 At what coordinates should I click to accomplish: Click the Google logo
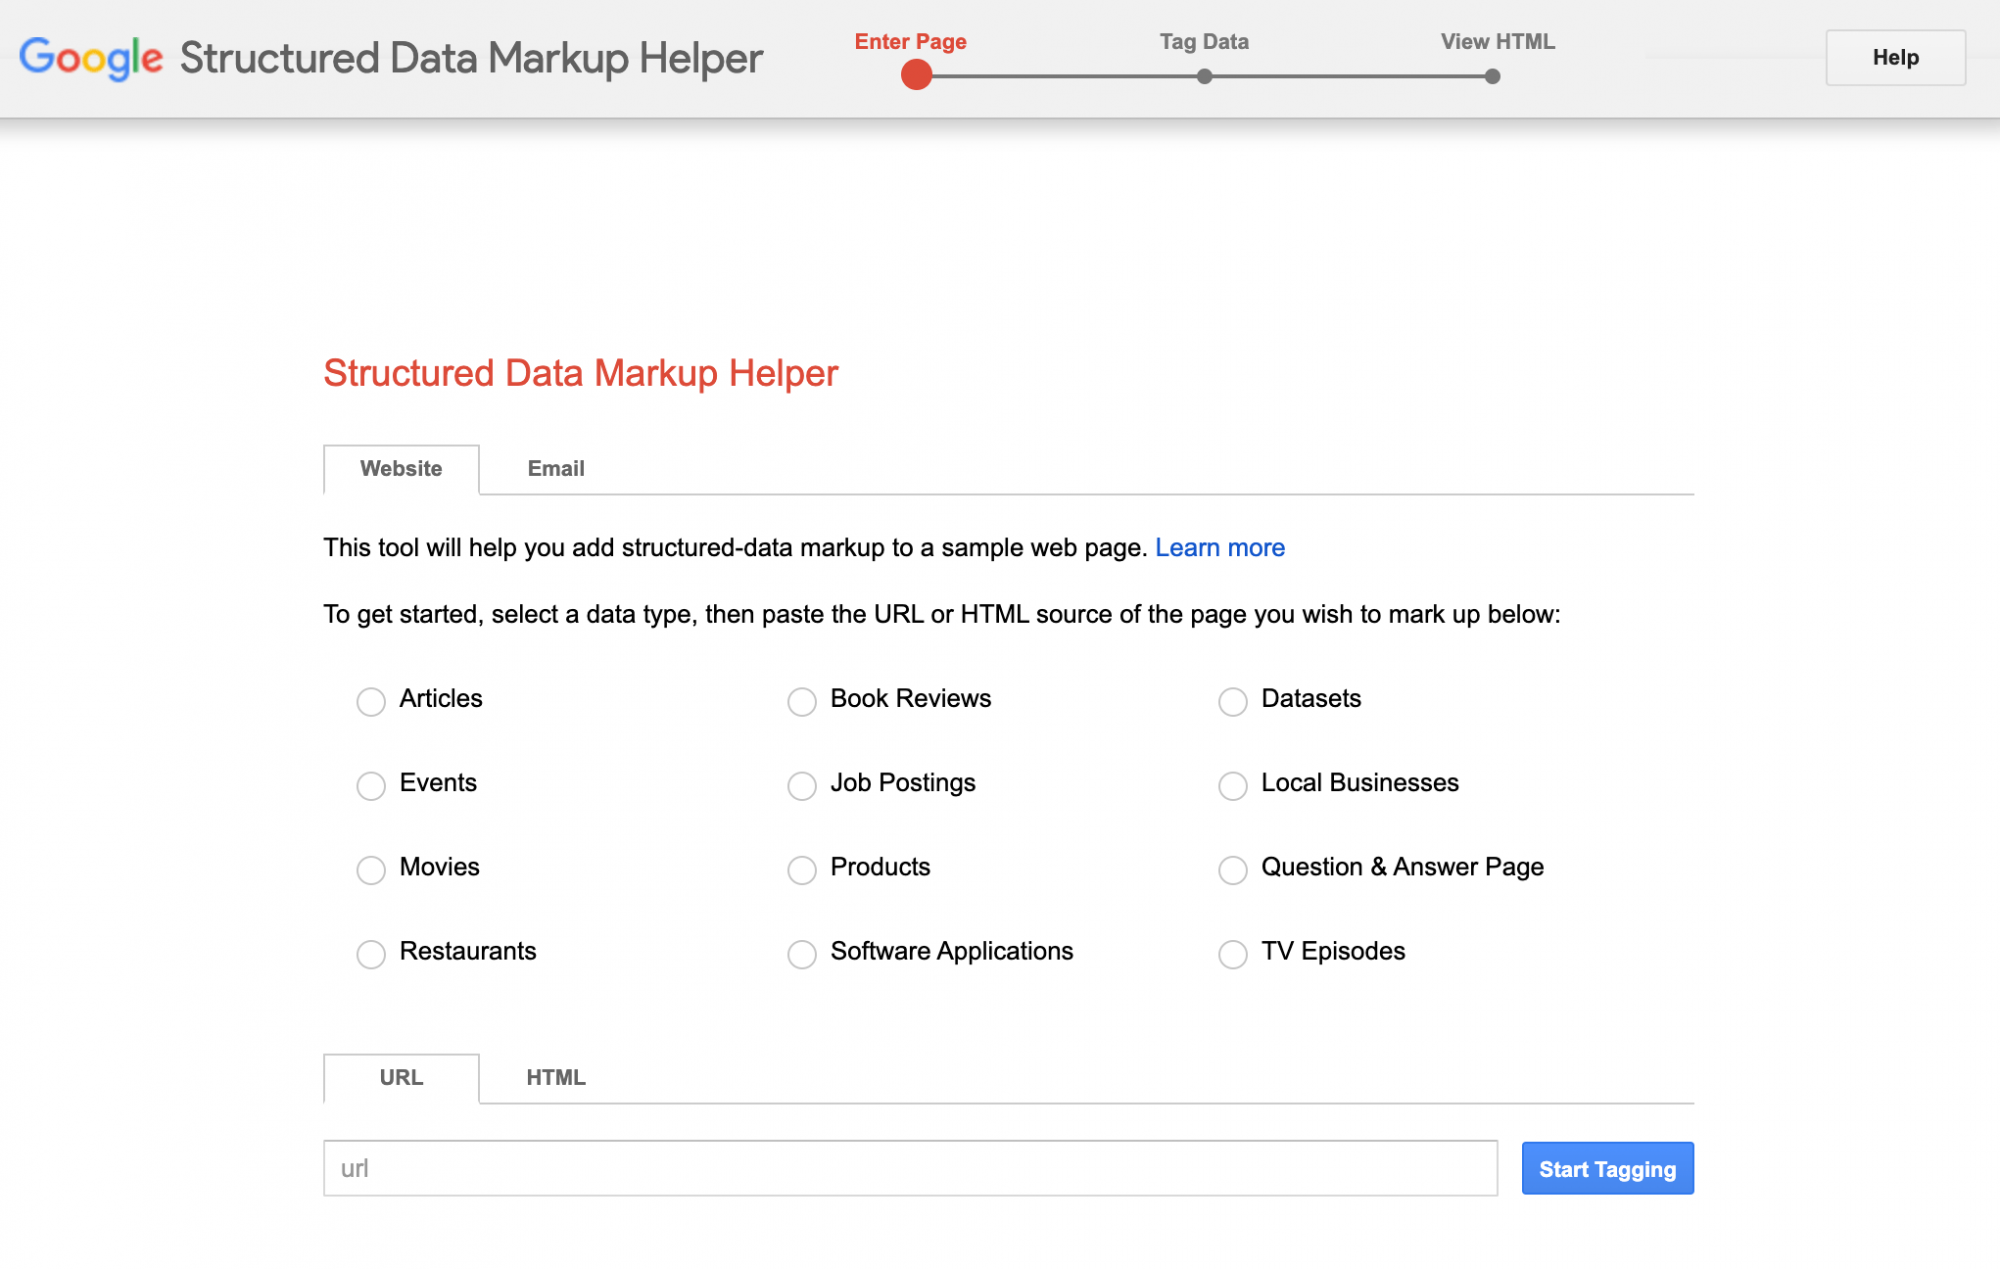pos(91,59)
